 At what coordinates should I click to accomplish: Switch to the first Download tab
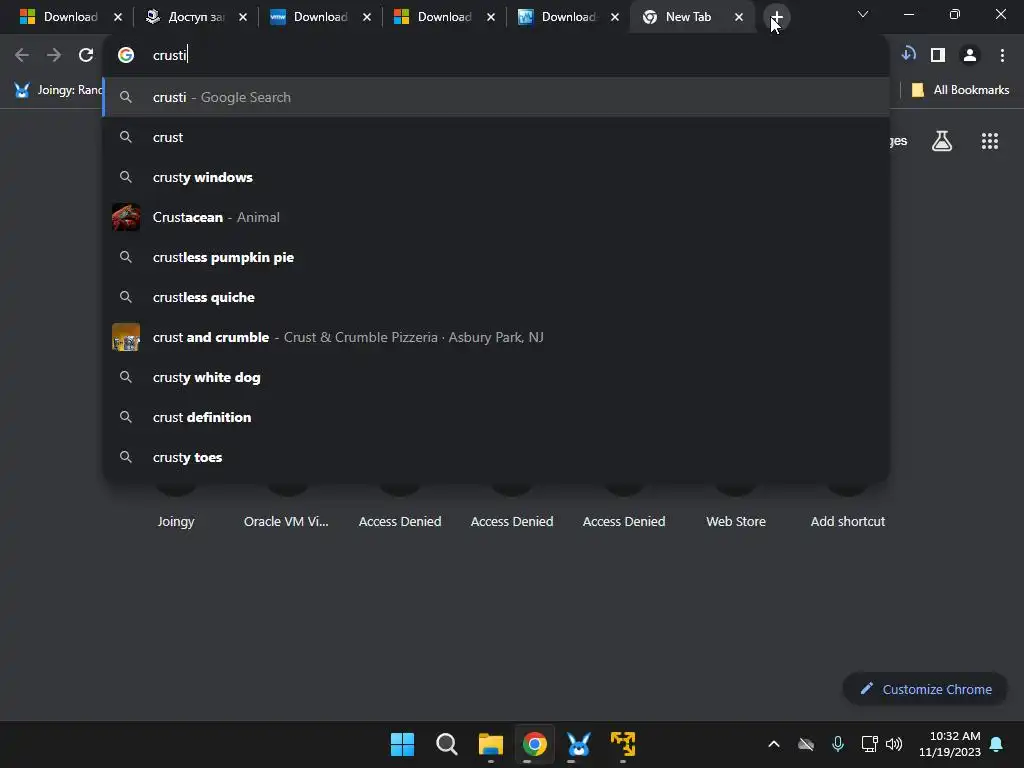click(71, 17)
